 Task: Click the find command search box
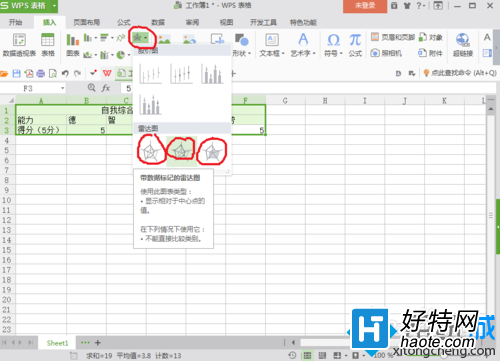tap(460, 73)
